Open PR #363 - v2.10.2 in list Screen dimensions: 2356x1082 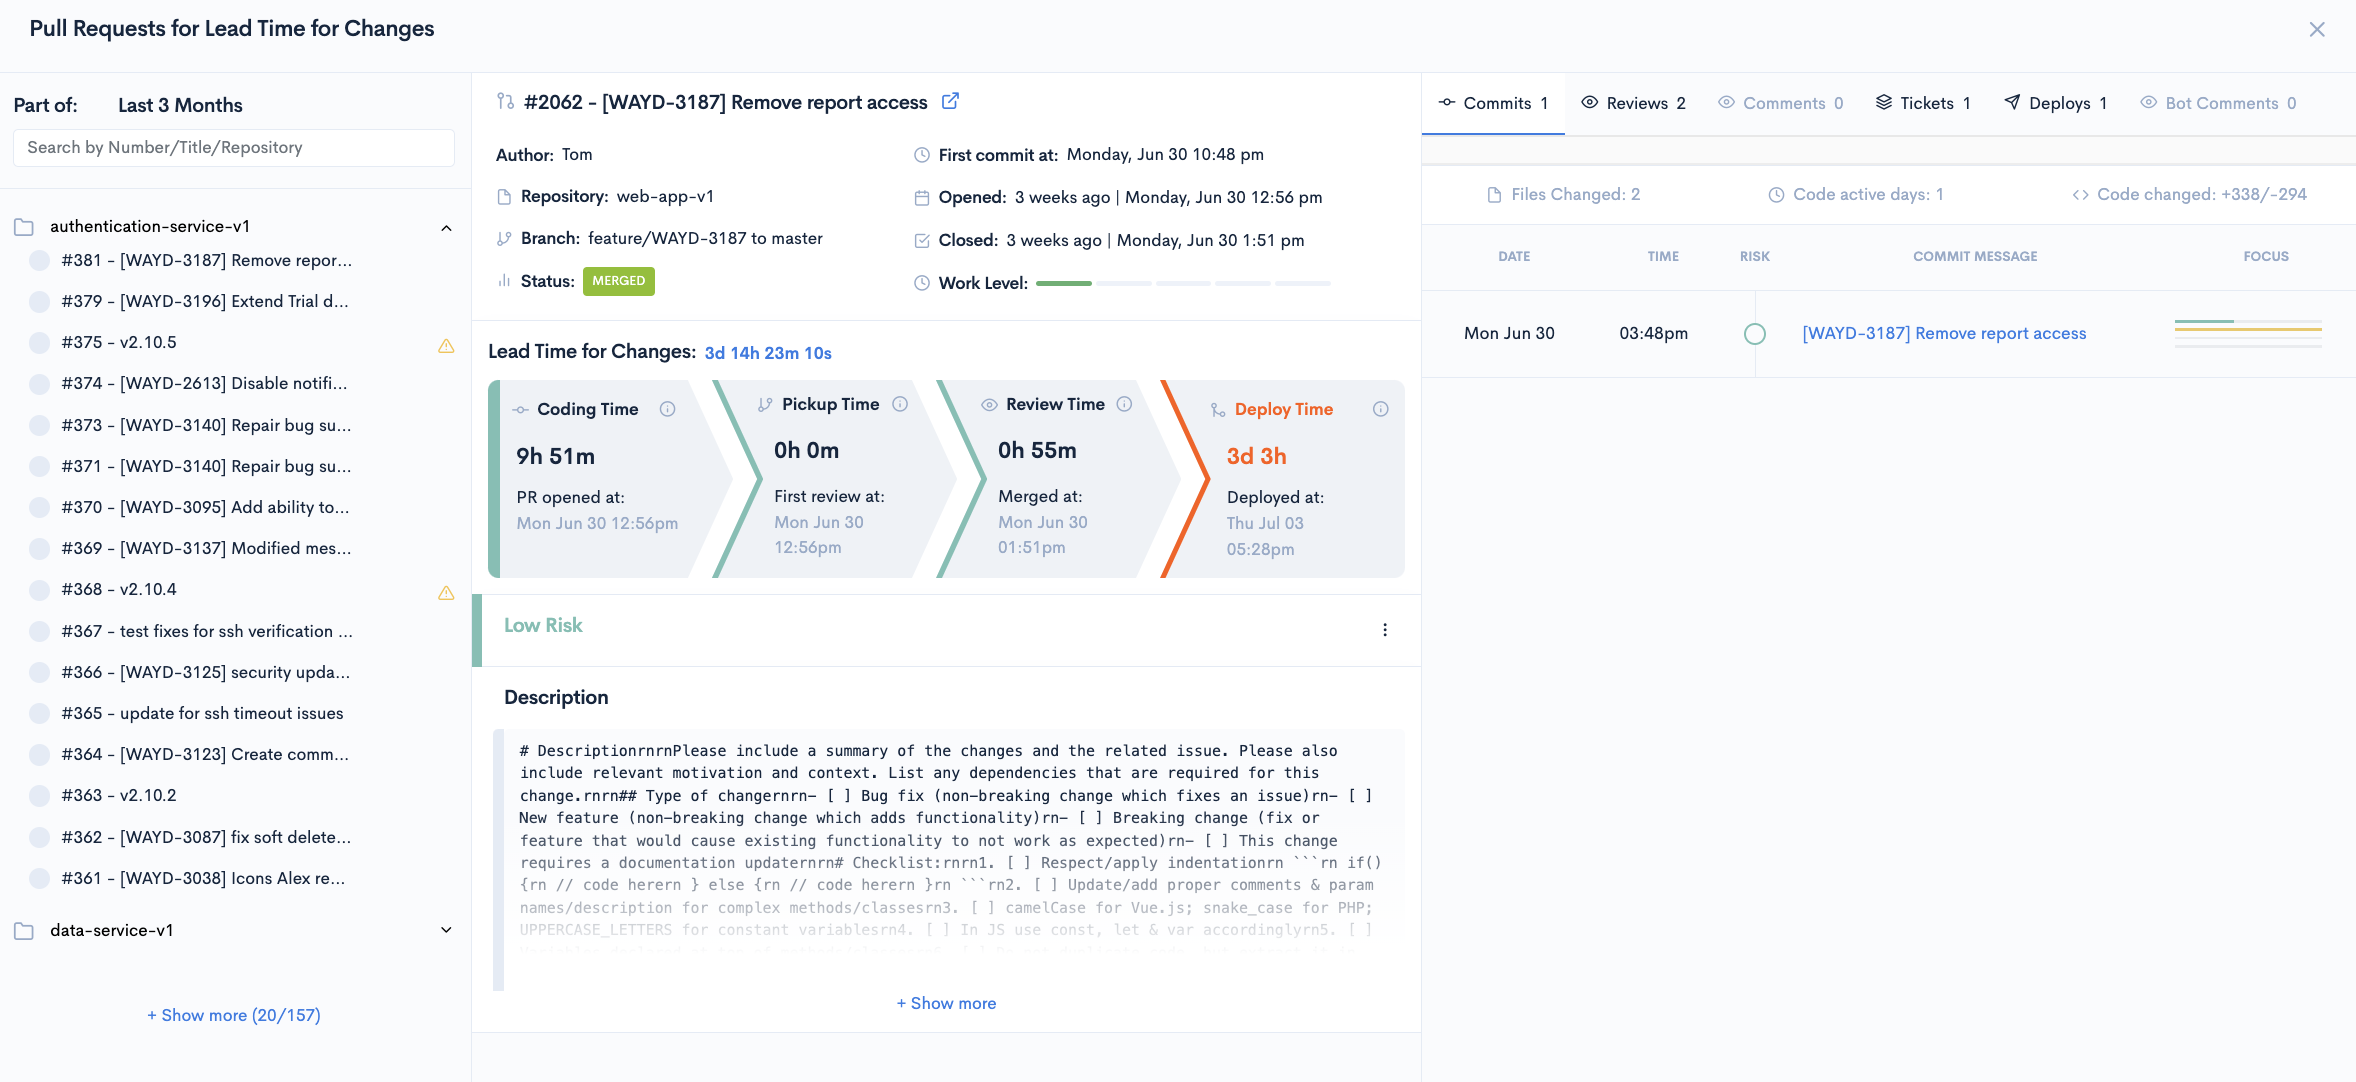pyautogui.click(x=119, y=796)
